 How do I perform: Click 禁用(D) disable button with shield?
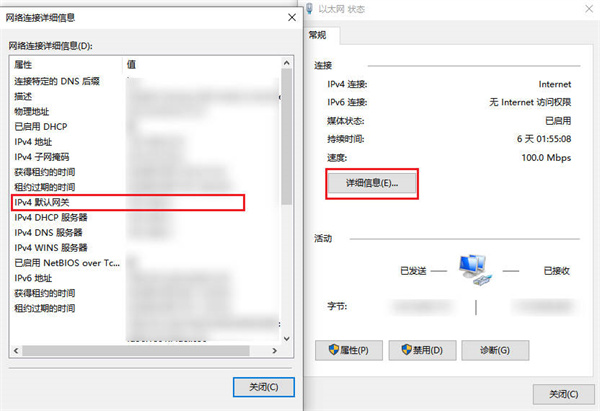coord(422,350)
